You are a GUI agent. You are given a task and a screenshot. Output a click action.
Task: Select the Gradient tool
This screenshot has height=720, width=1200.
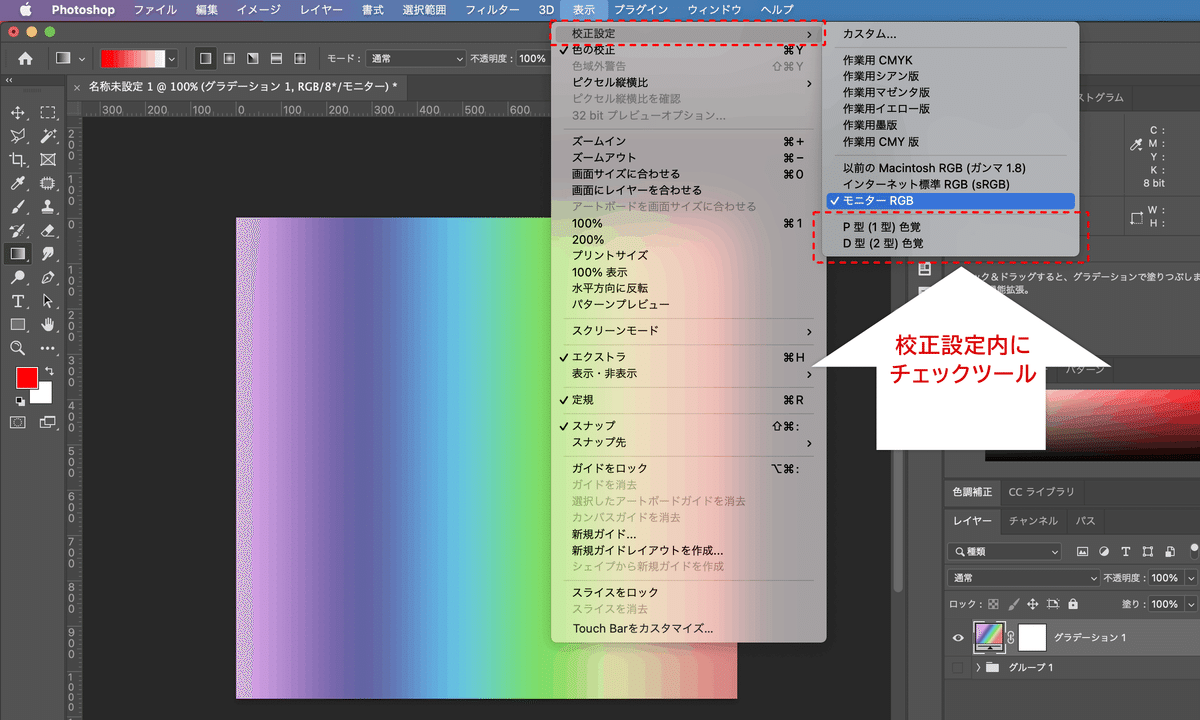point(18,254)
